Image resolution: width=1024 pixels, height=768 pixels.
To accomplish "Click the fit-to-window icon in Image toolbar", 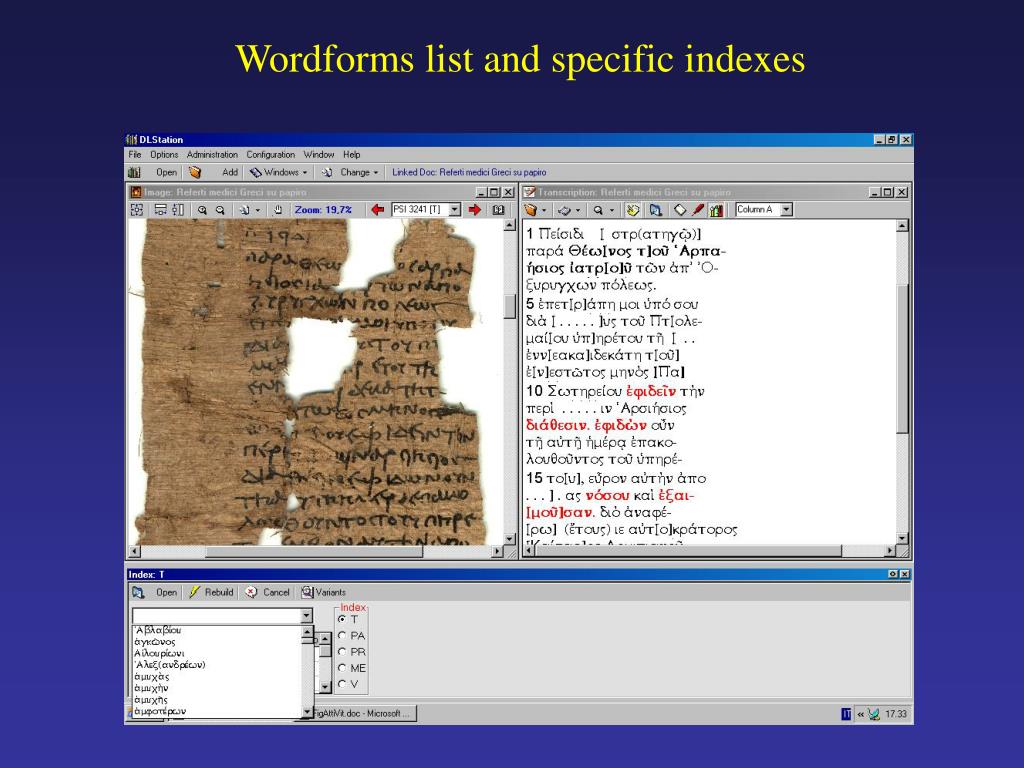I will coord(137,210).
